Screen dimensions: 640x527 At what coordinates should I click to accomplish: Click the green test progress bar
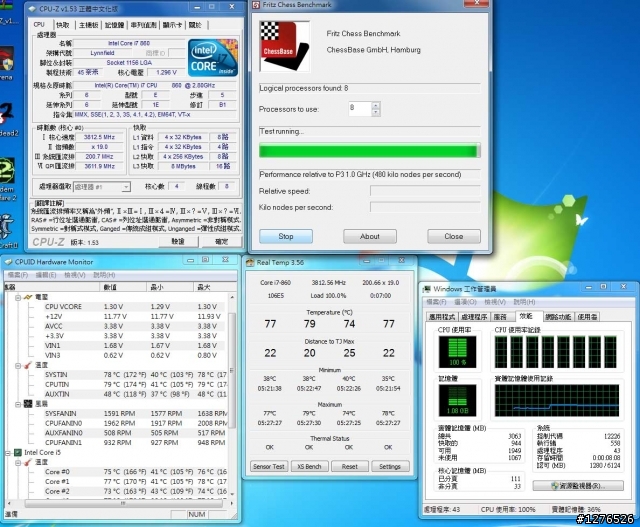point(369,151)
